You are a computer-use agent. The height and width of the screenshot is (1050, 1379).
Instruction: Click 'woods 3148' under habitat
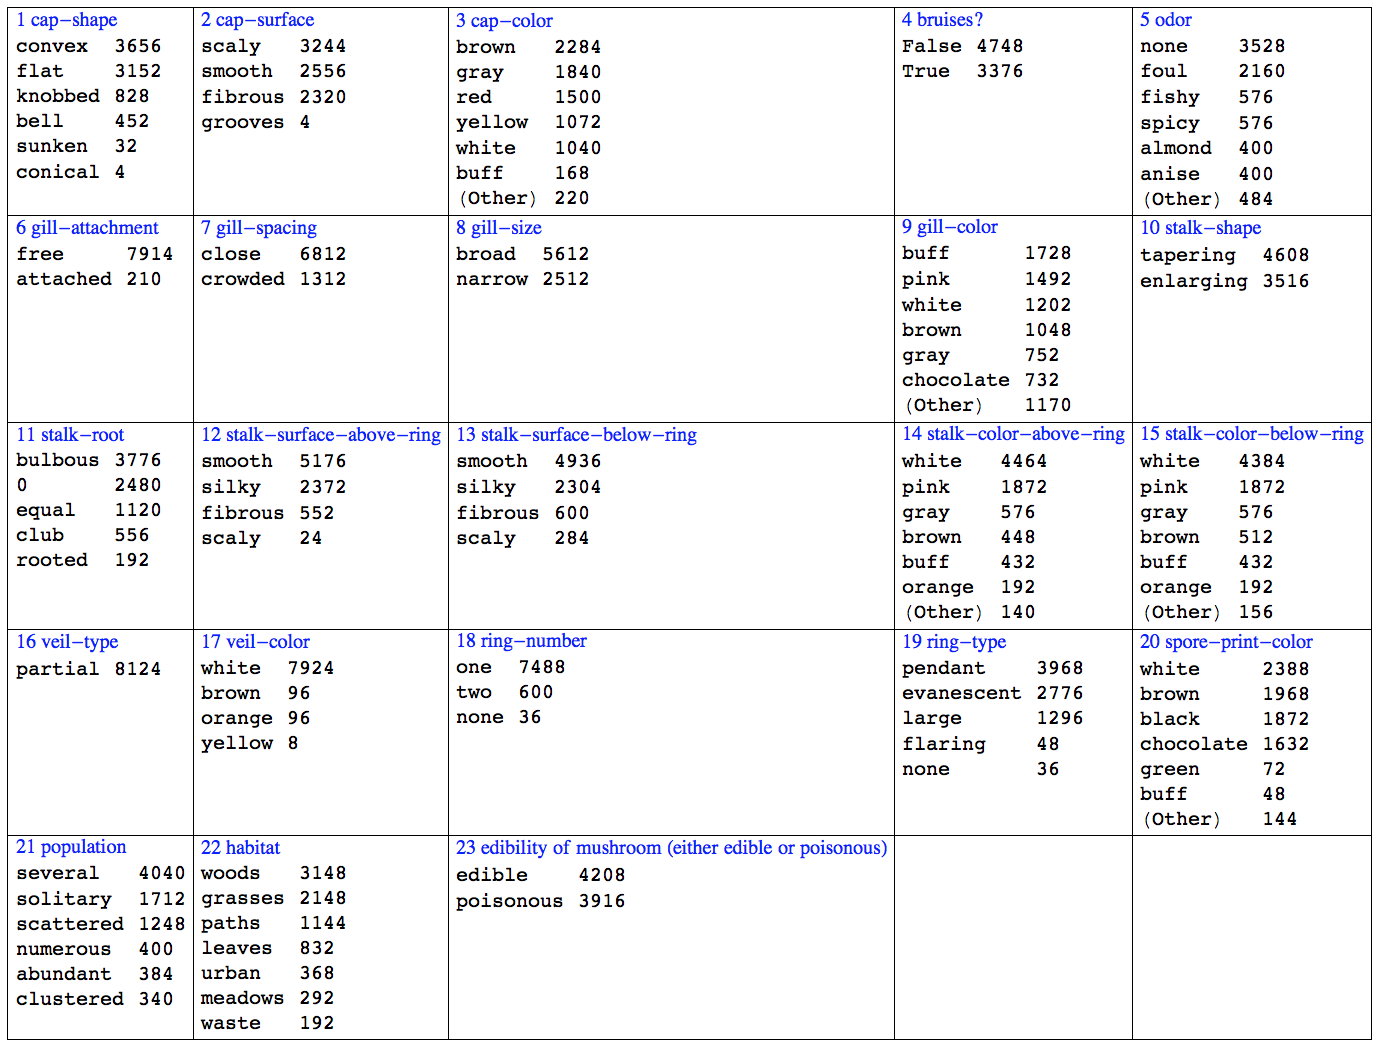[x=273, y=873]
